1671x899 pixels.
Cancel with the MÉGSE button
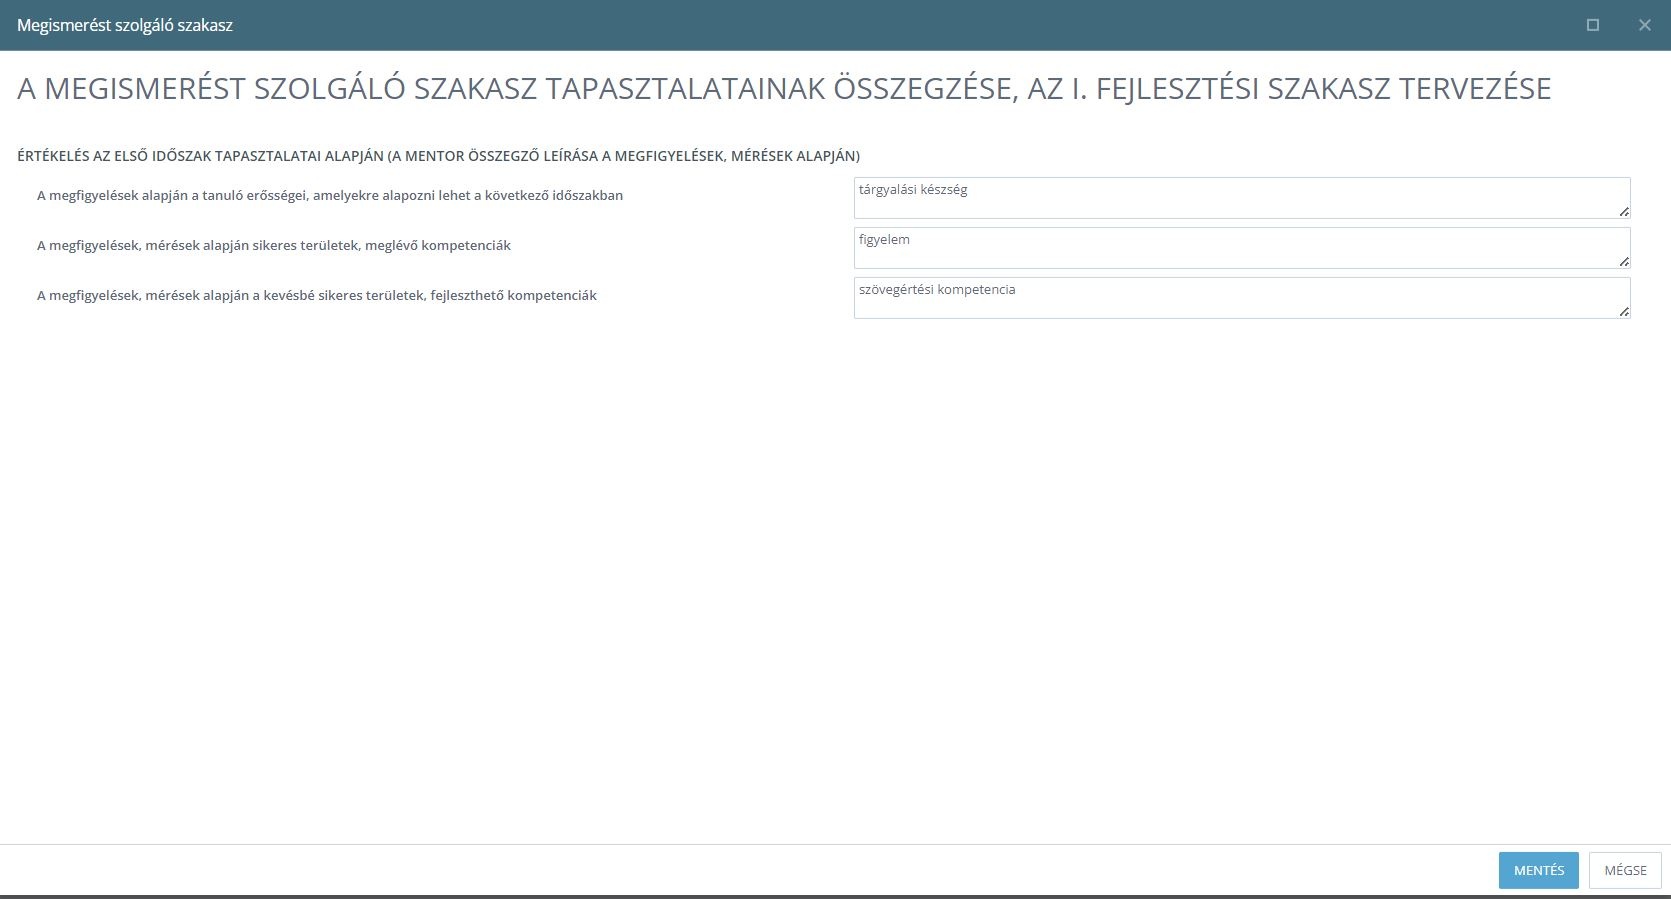(x=1625, y=870)
